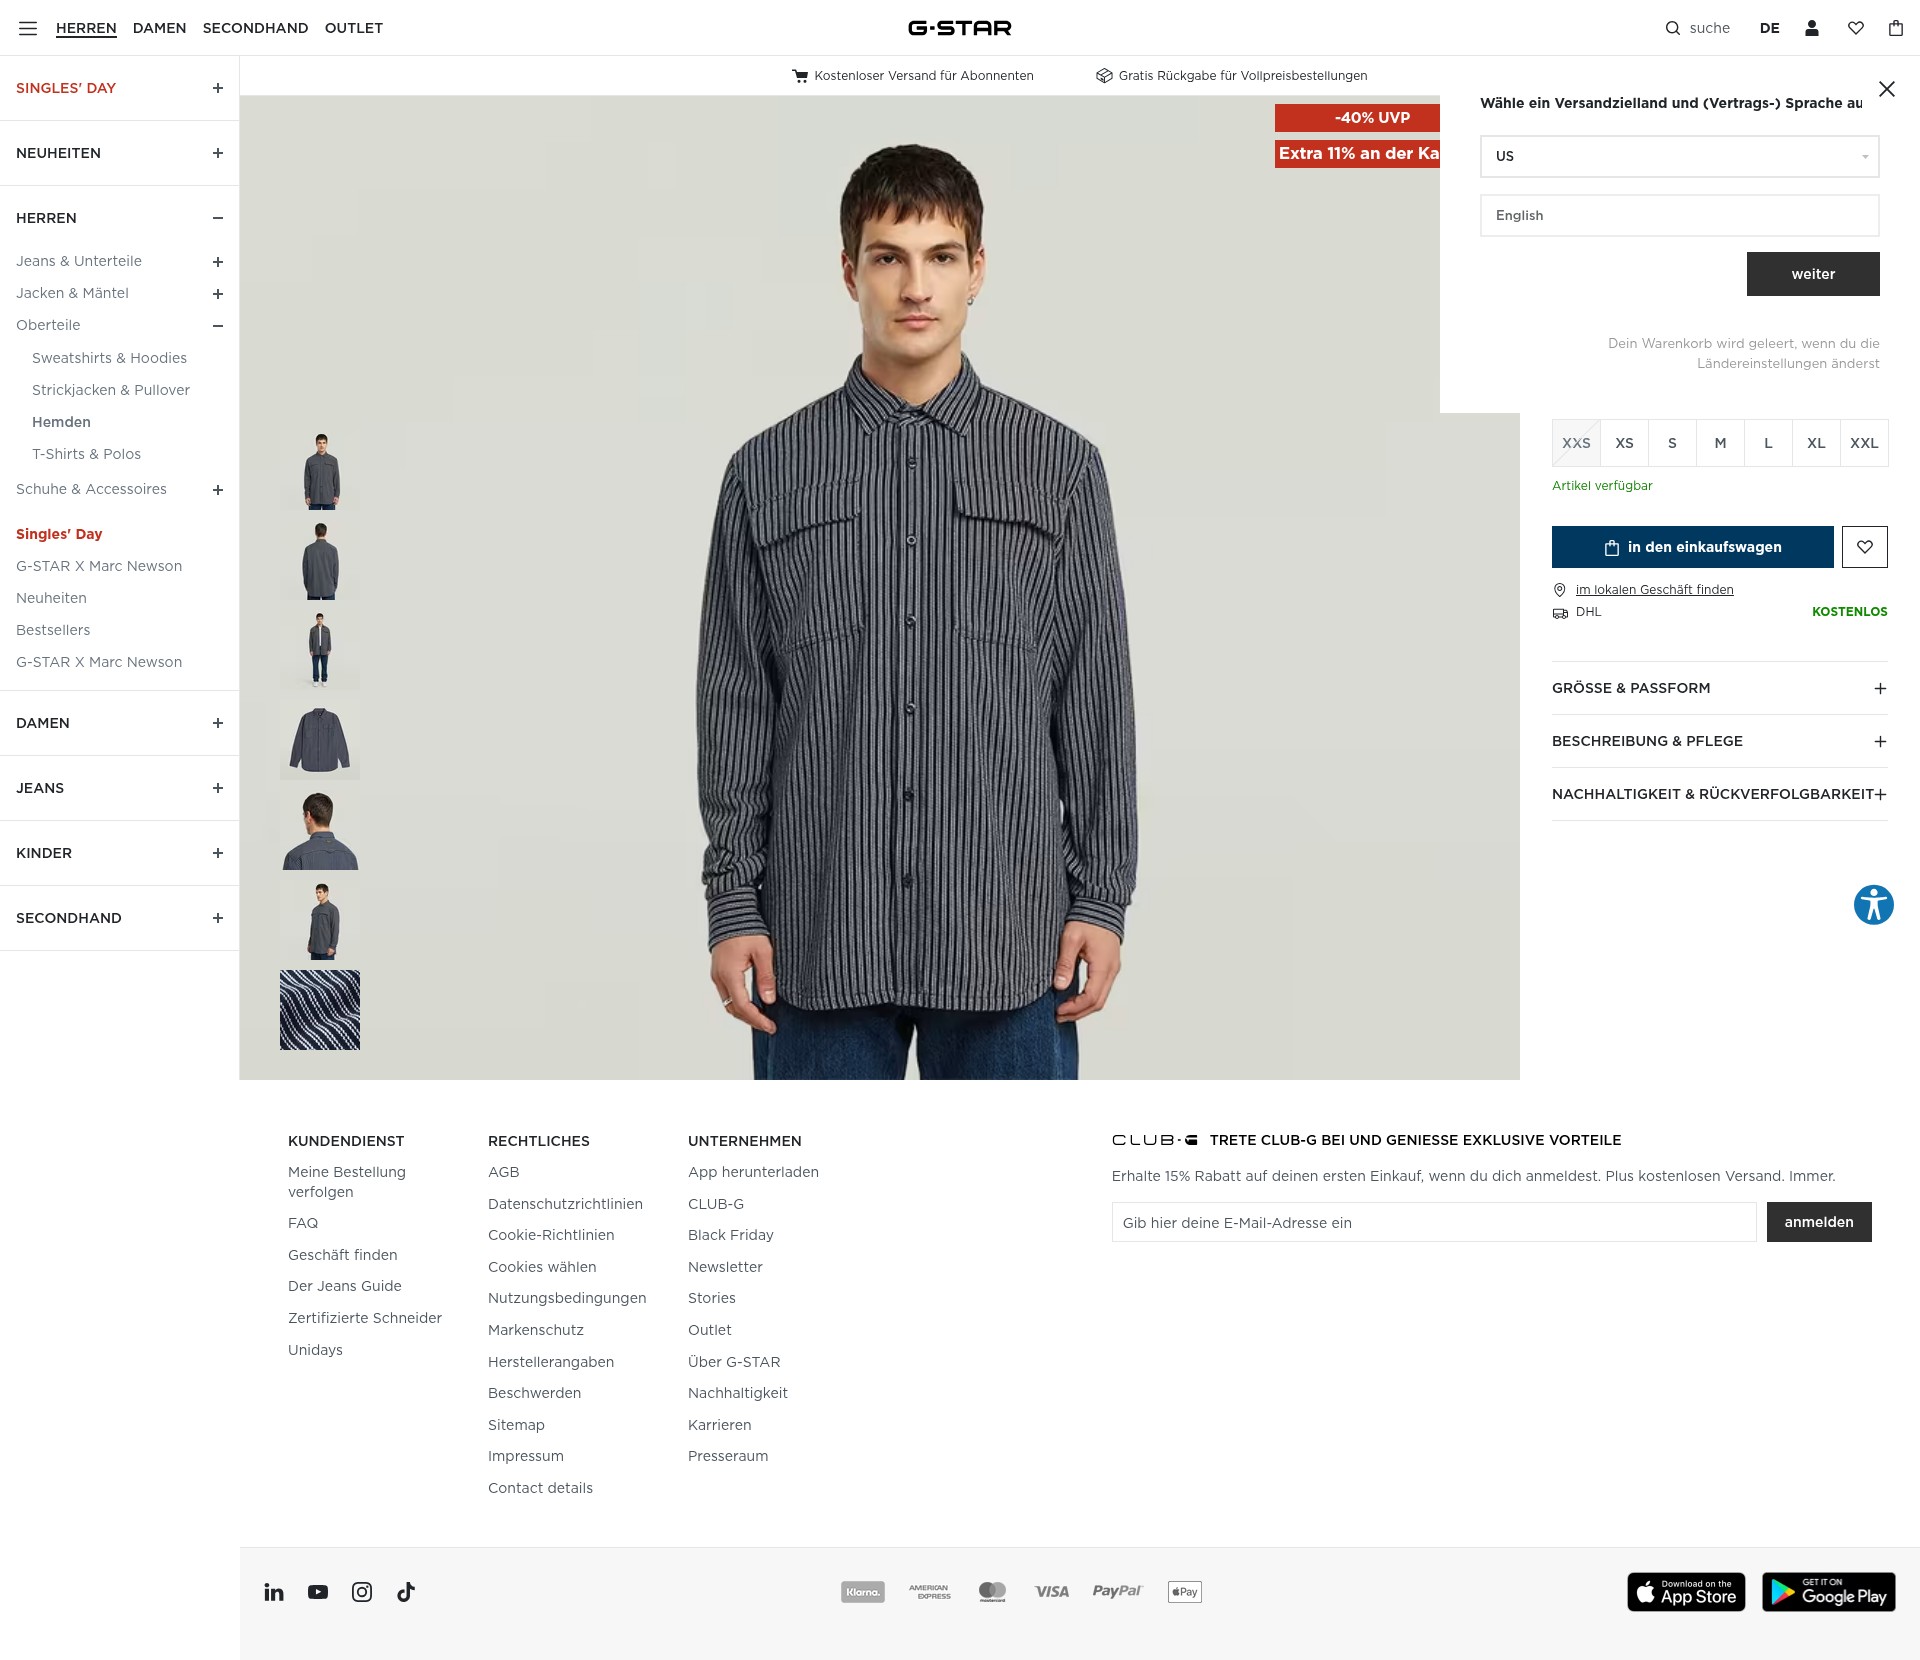Image resolution: width=1920 pixels, height=1660 pixels.
Task: Click the G-STAR logo
Action: [960, 28]
